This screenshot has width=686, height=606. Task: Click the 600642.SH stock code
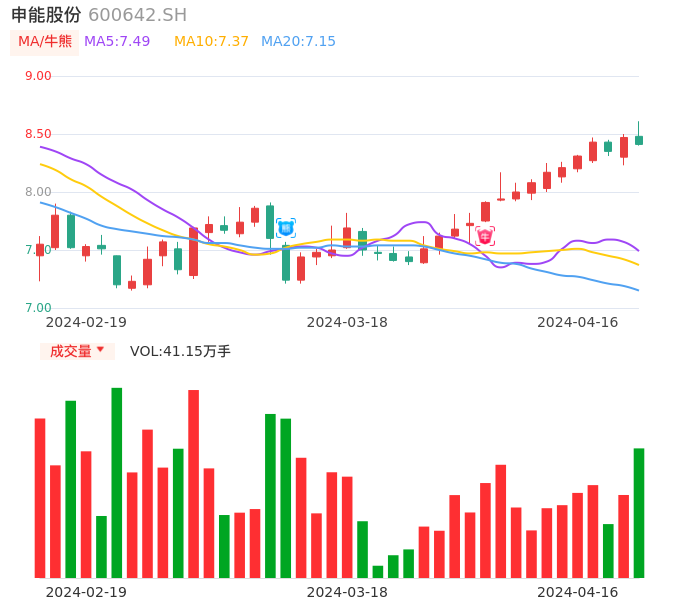tap(137, 15)
